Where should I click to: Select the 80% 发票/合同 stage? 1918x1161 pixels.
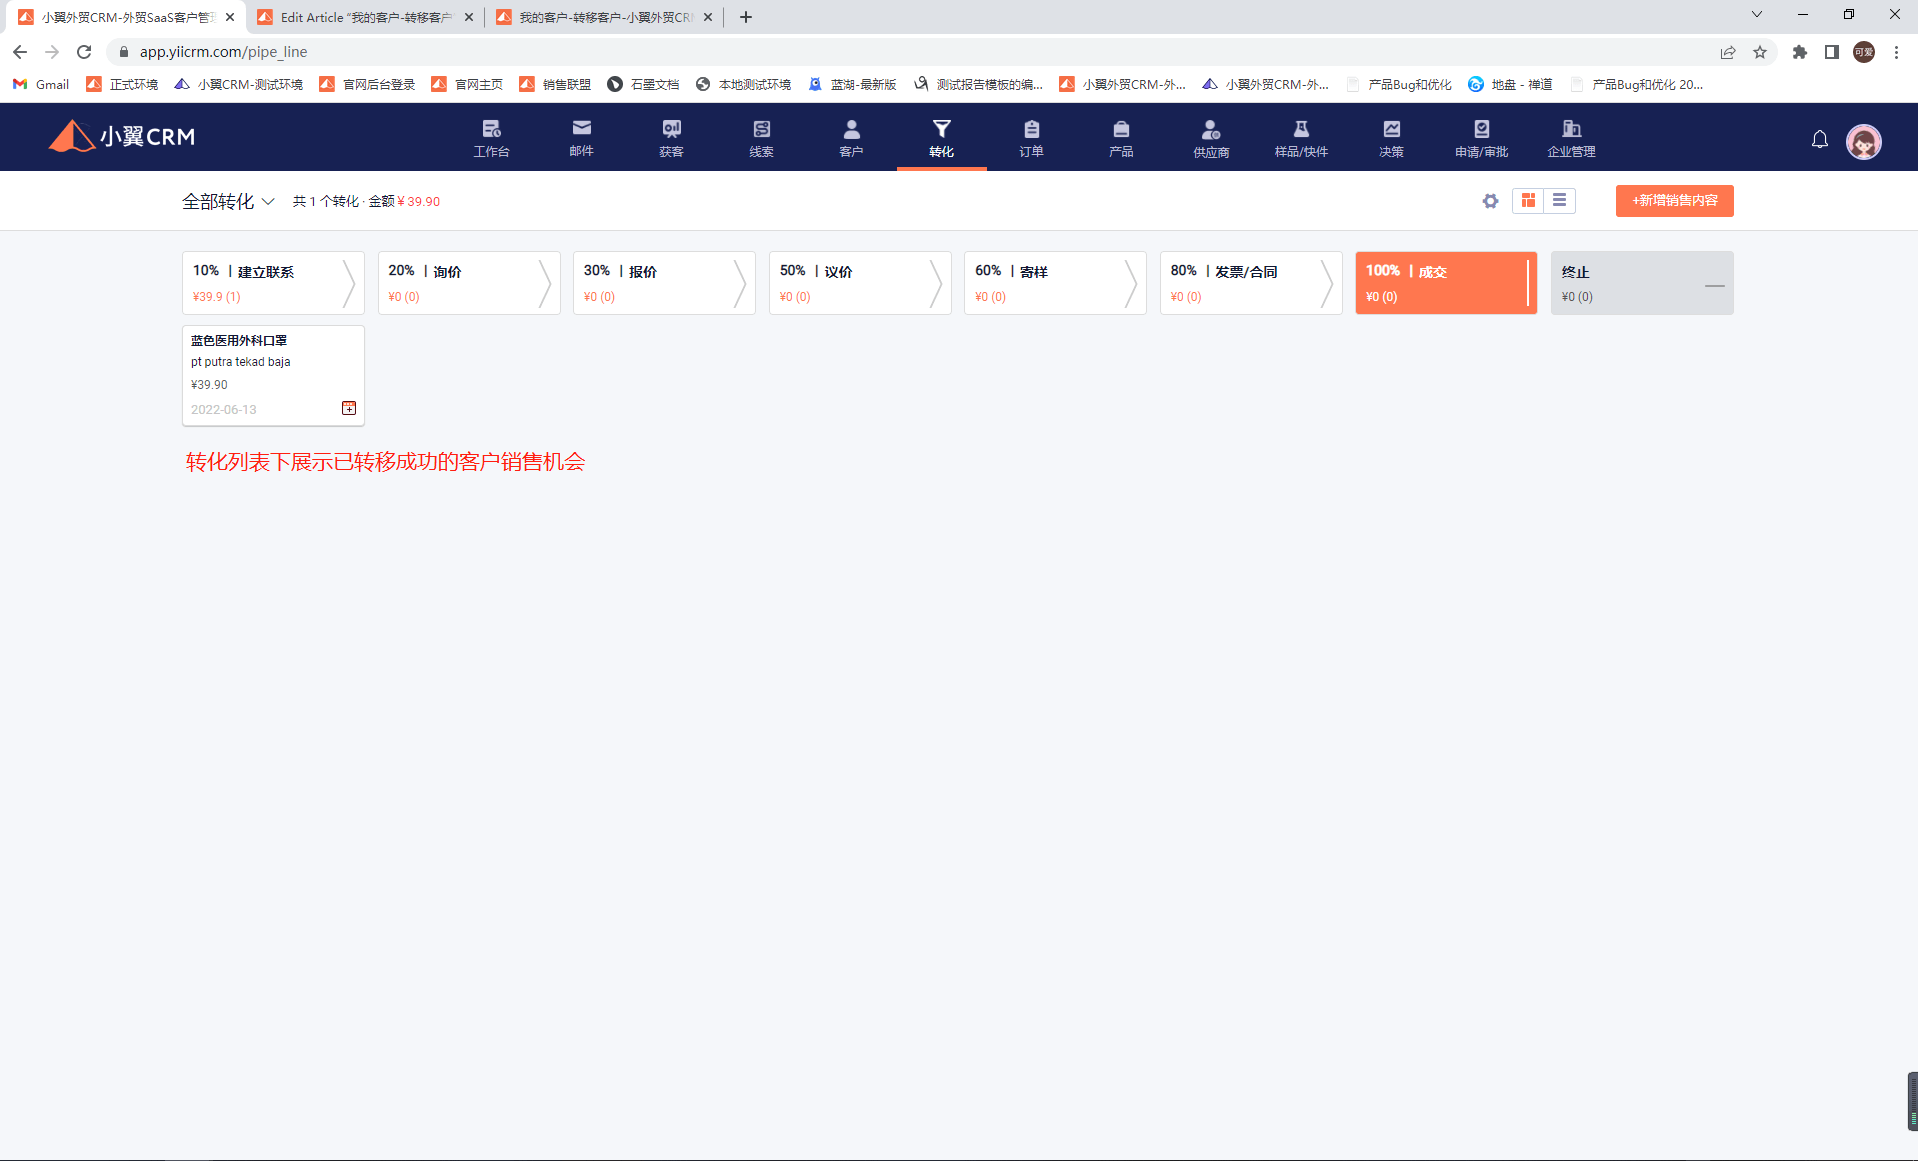click(1251, 283)
